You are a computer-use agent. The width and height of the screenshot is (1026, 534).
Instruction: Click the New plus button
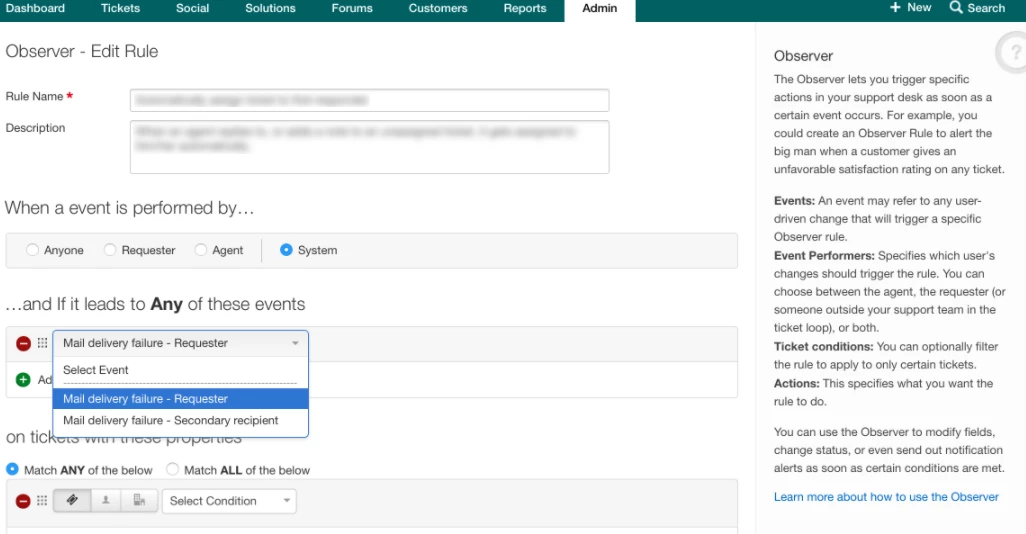(910, 8)
